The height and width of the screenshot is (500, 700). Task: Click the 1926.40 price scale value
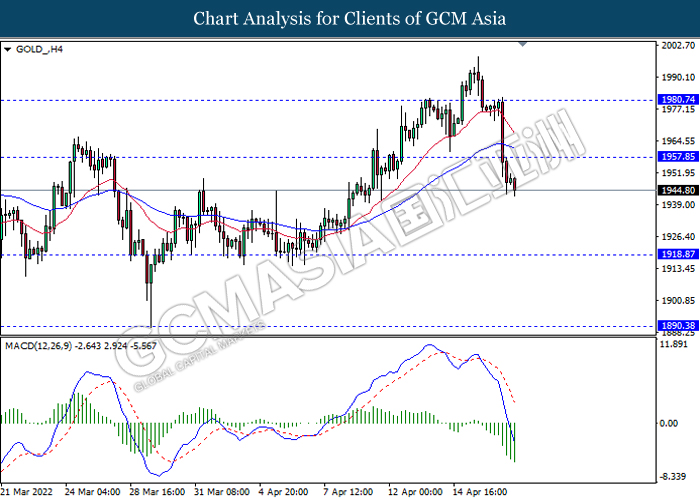678,237
